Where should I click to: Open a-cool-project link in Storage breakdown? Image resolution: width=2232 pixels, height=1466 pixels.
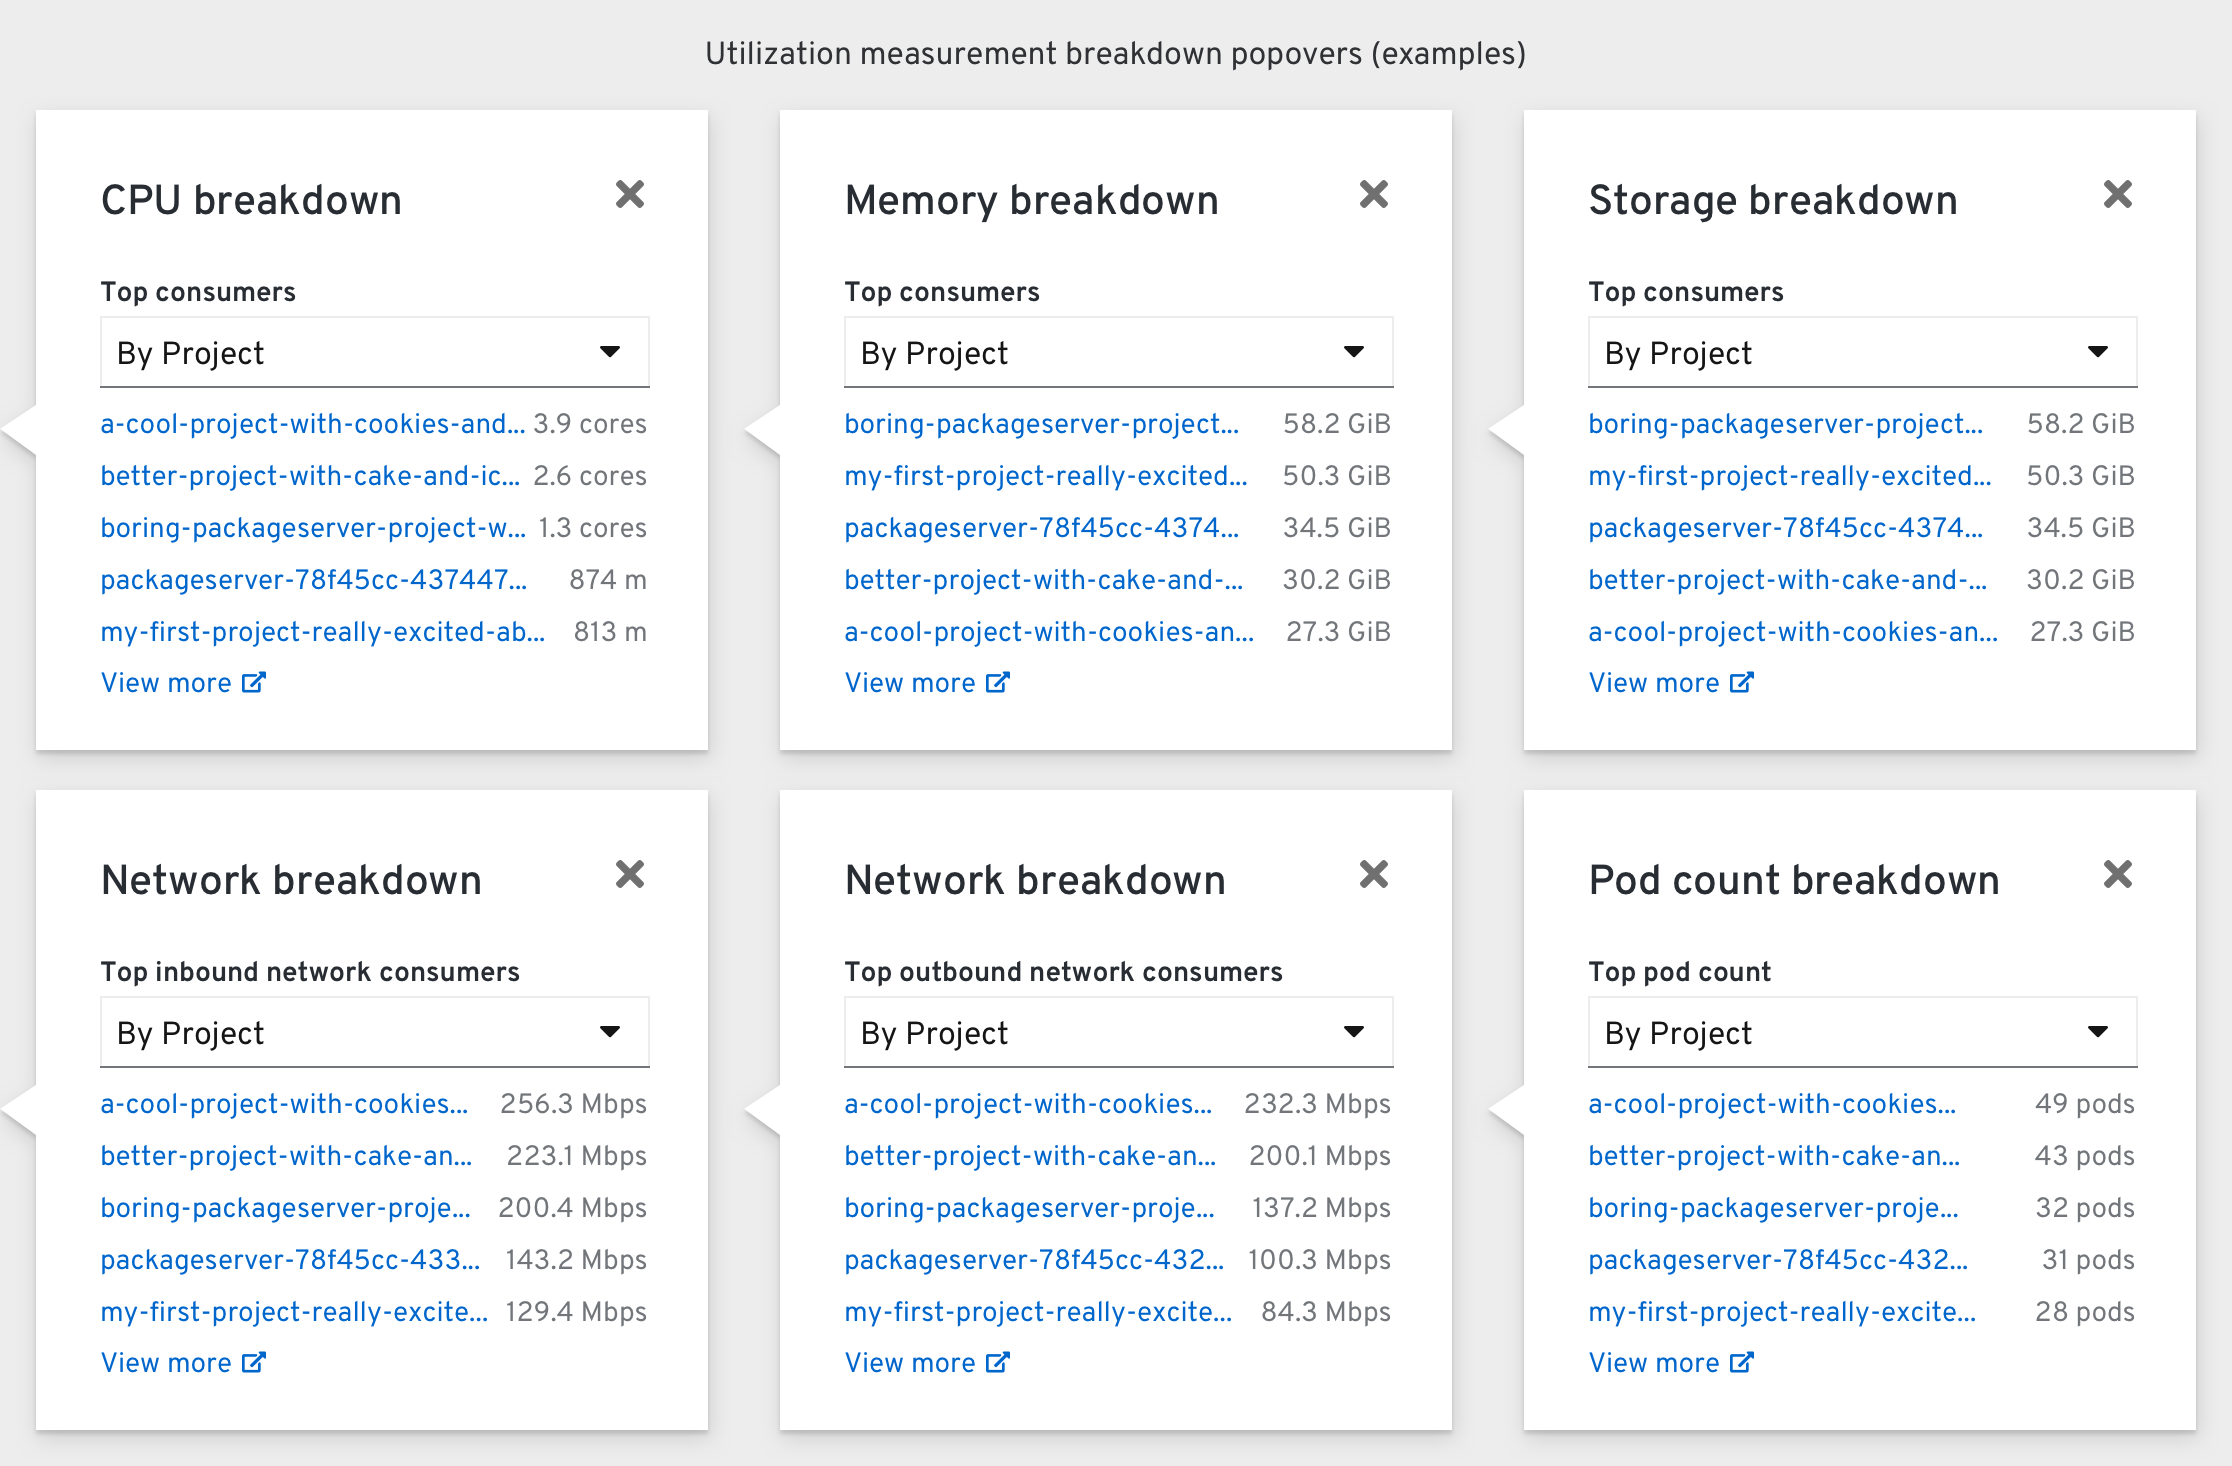click(x=1793, y=632)
